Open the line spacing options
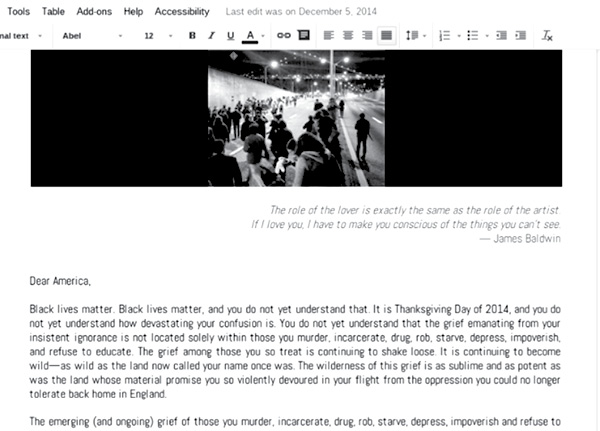 coord(412,36)
